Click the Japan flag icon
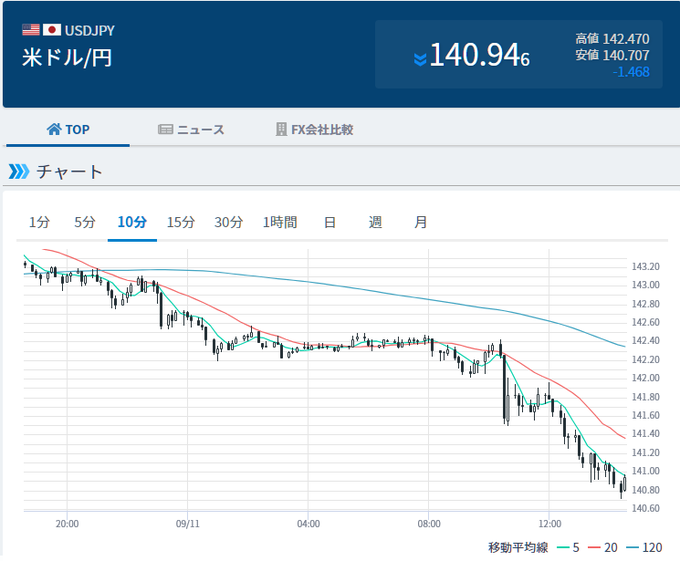The width and height of the screenshot is (680, 561). pos(52,30)
